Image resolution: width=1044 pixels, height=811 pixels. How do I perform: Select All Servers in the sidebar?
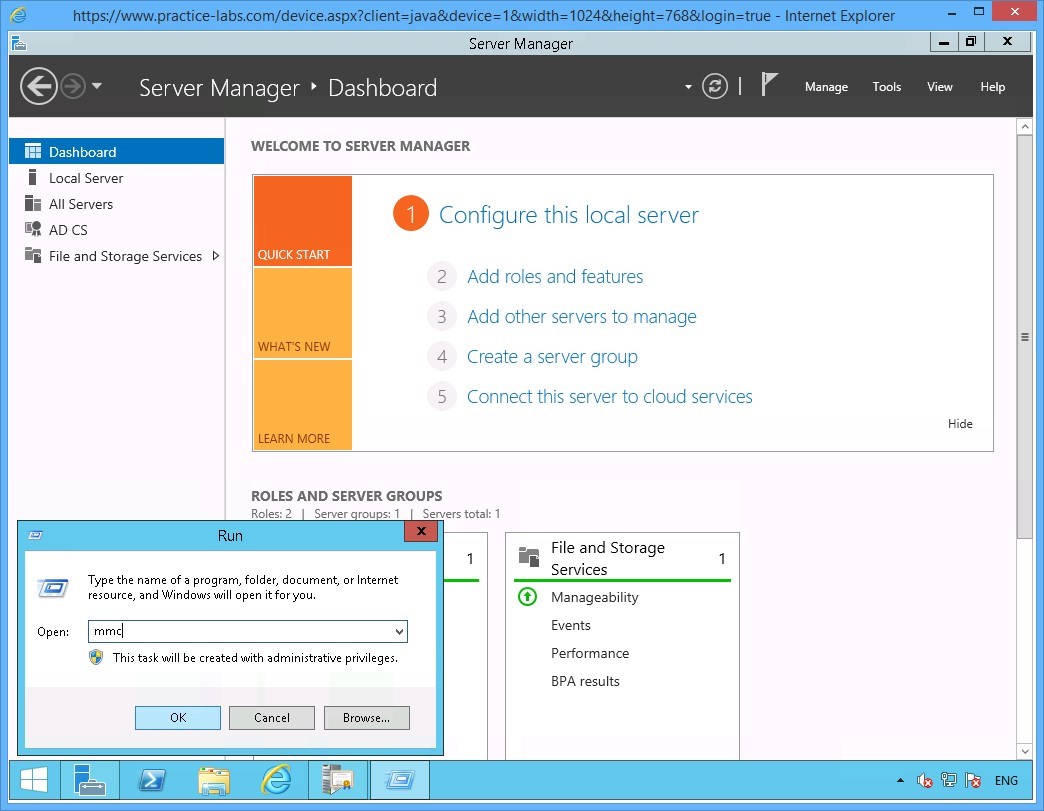tap(80, 203)
